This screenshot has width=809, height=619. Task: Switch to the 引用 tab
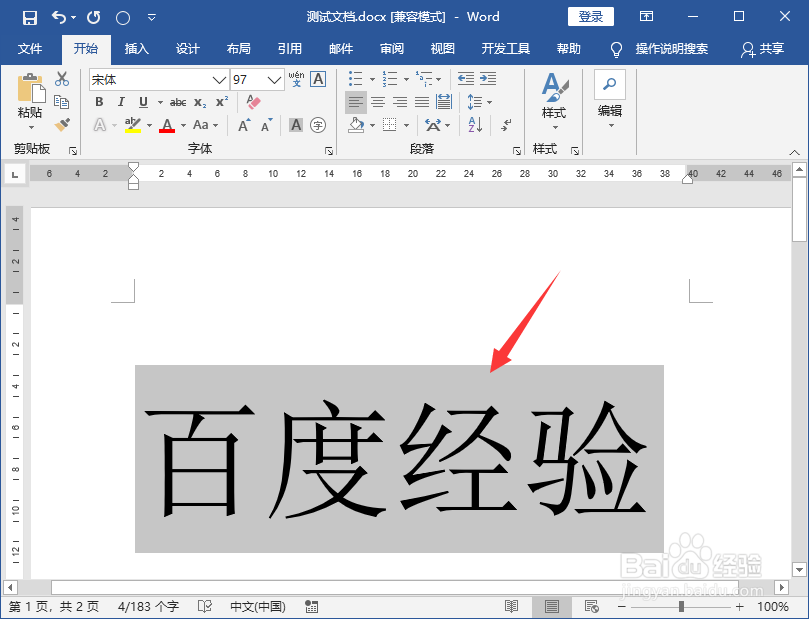(x=289, y=48)
